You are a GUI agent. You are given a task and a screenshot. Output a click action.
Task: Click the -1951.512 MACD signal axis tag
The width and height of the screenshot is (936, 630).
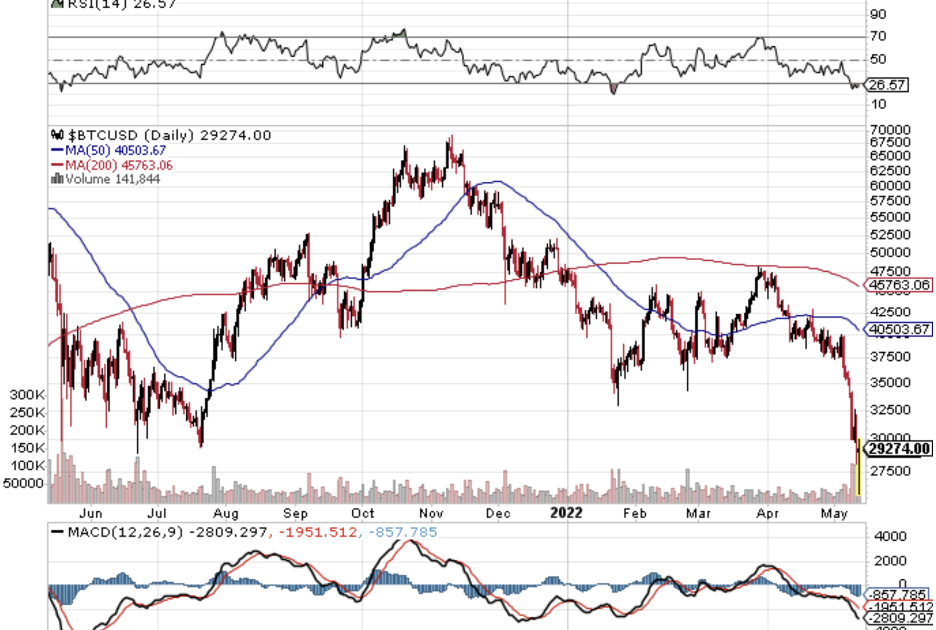click(898, 607)
